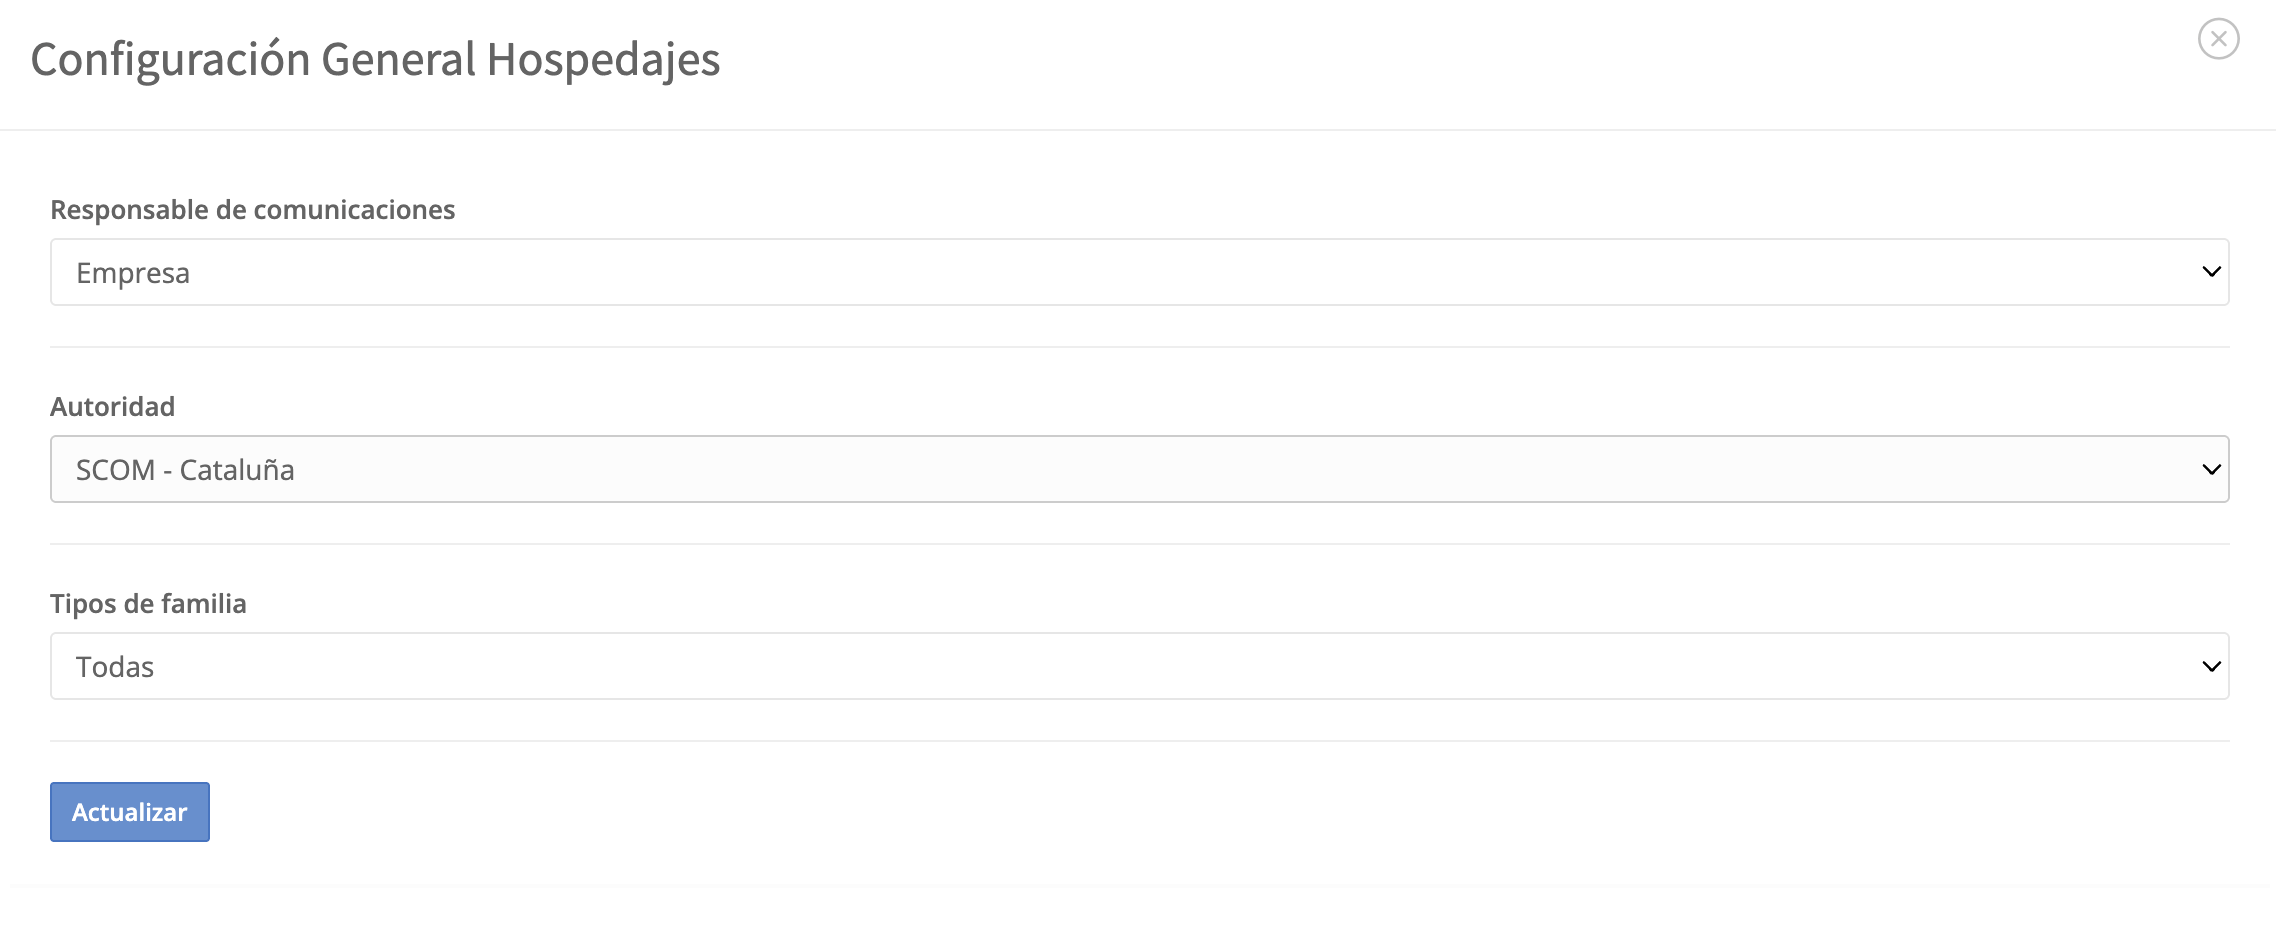Expand the combo box showing Todas
Image resolution: width=2276 pixels, height=944 pixels.
1139,666
